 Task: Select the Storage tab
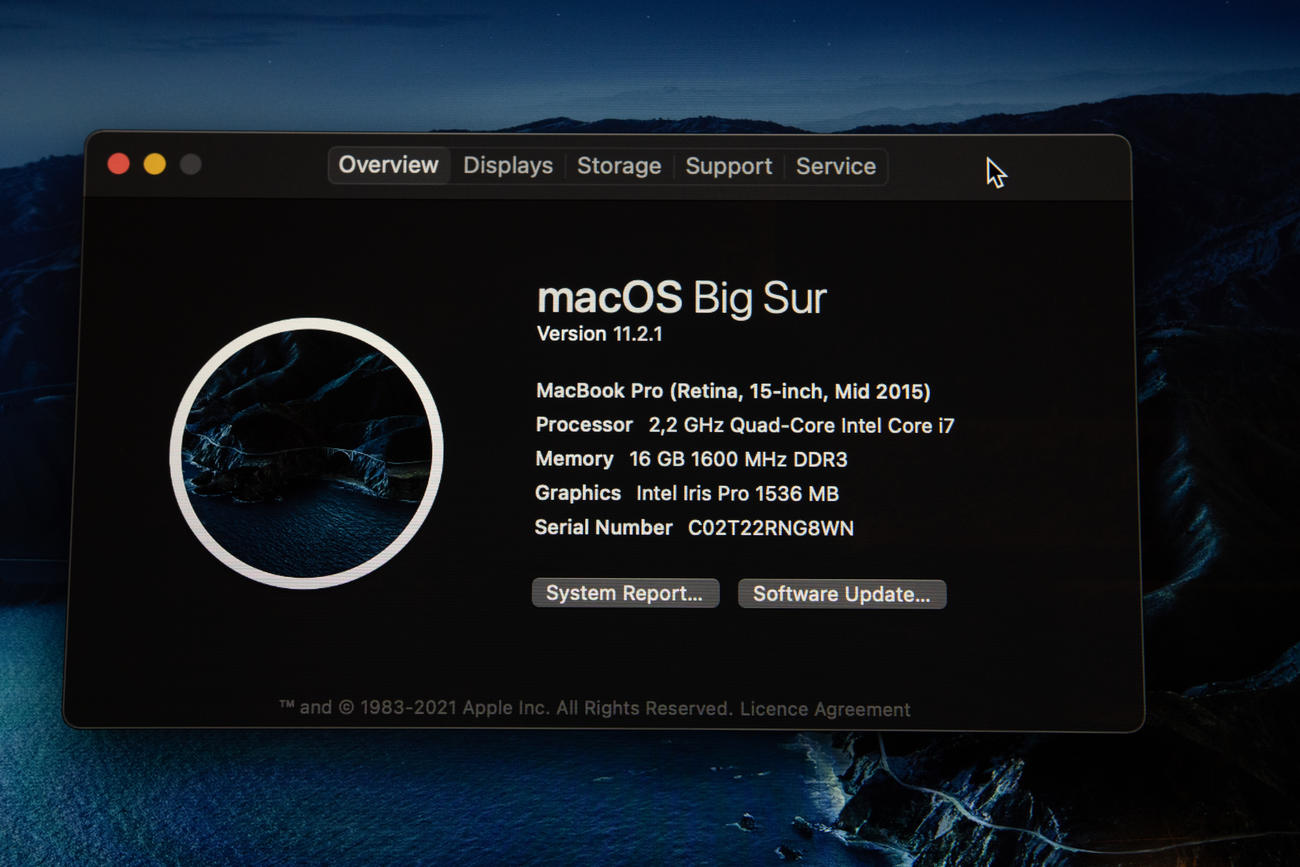point(619,166)
